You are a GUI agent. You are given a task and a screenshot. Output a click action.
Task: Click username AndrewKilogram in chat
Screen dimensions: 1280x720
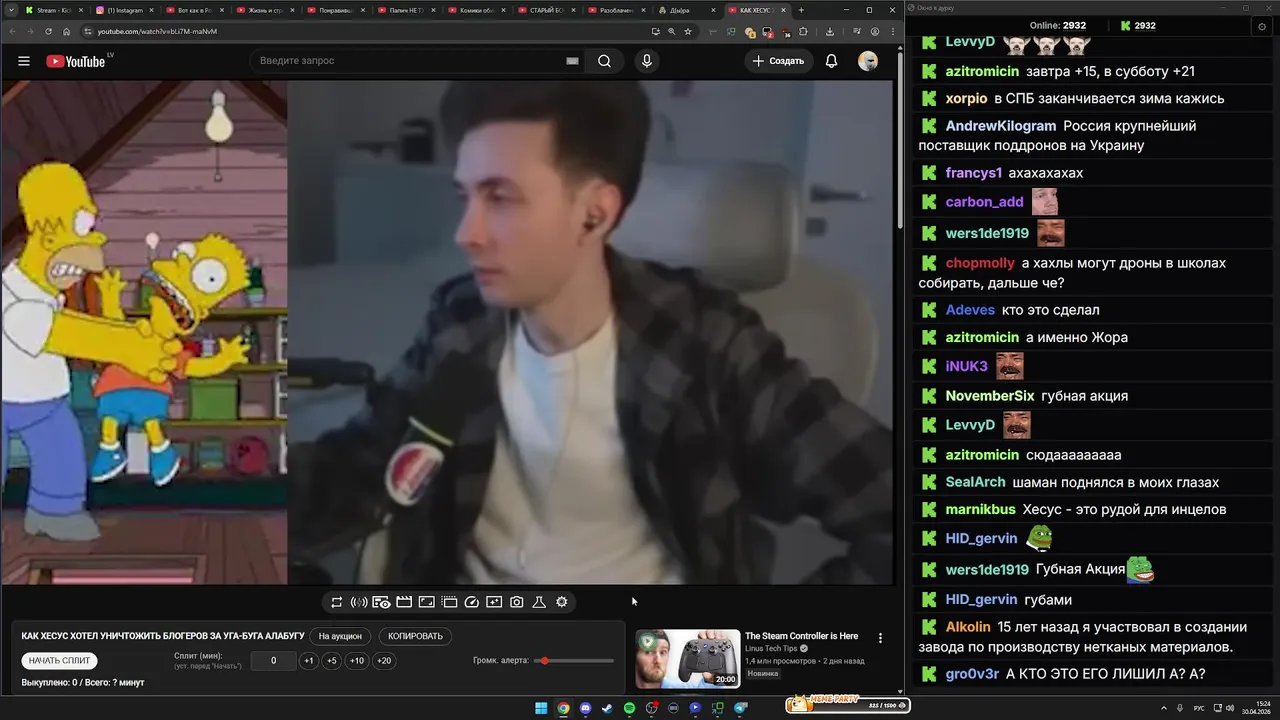pos(1001,126)
